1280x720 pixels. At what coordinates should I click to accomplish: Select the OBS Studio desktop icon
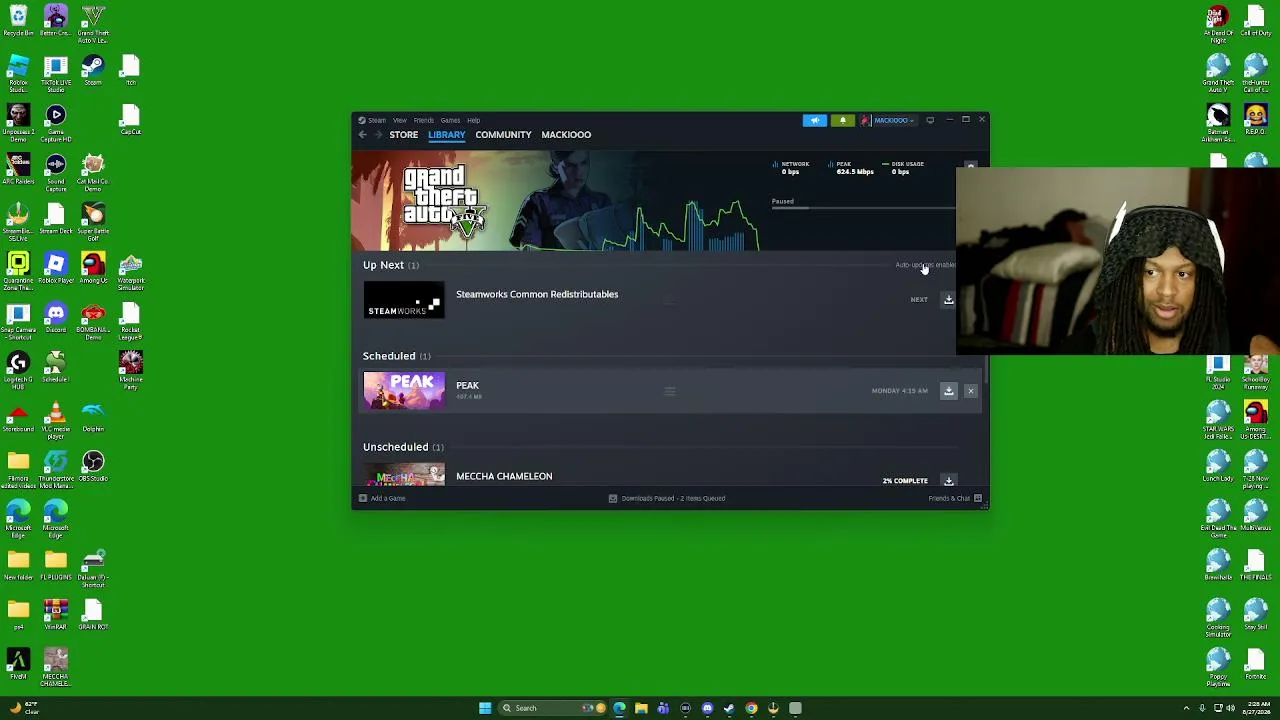[x=93, y=467]
